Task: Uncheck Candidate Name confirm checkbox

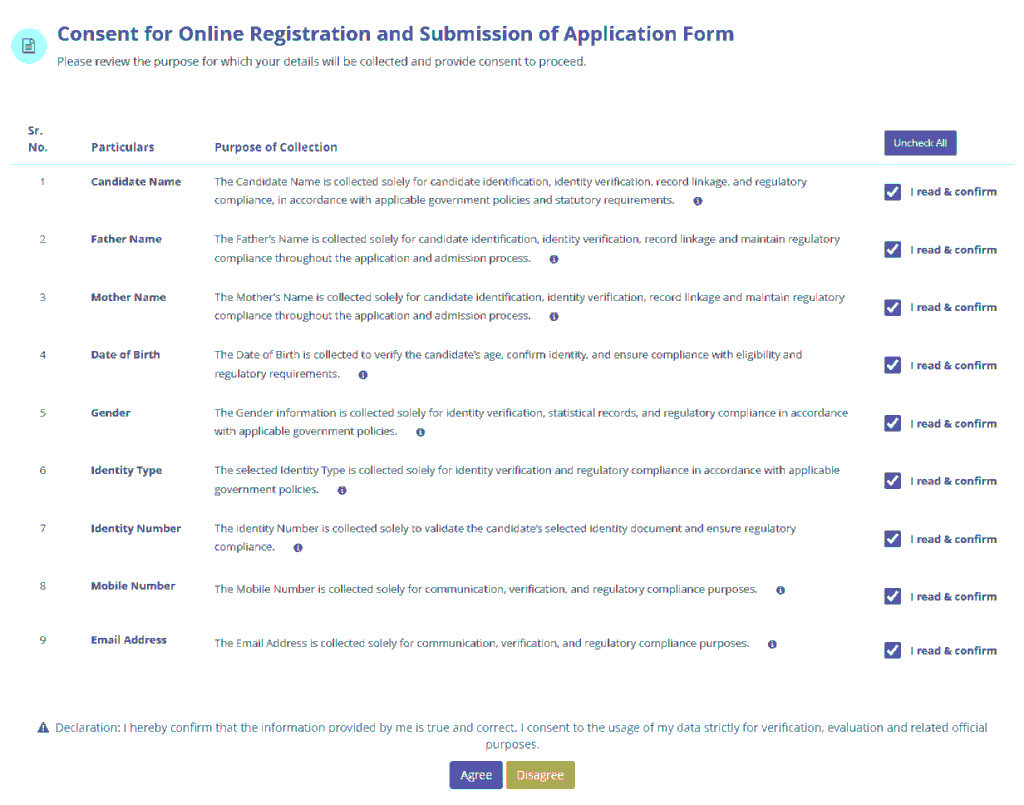Action: click(893, 192)
